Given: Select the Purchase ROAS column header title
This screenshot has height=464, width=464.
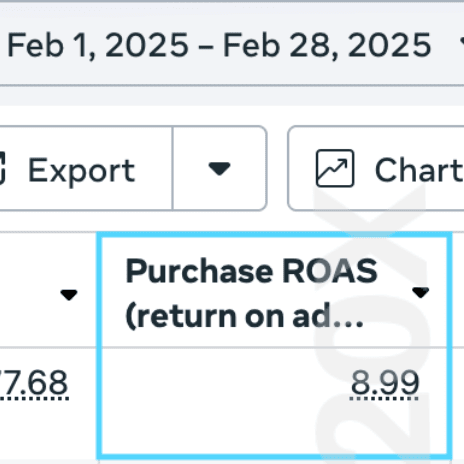Looking at the screenshot, I should tap(251, 271).
